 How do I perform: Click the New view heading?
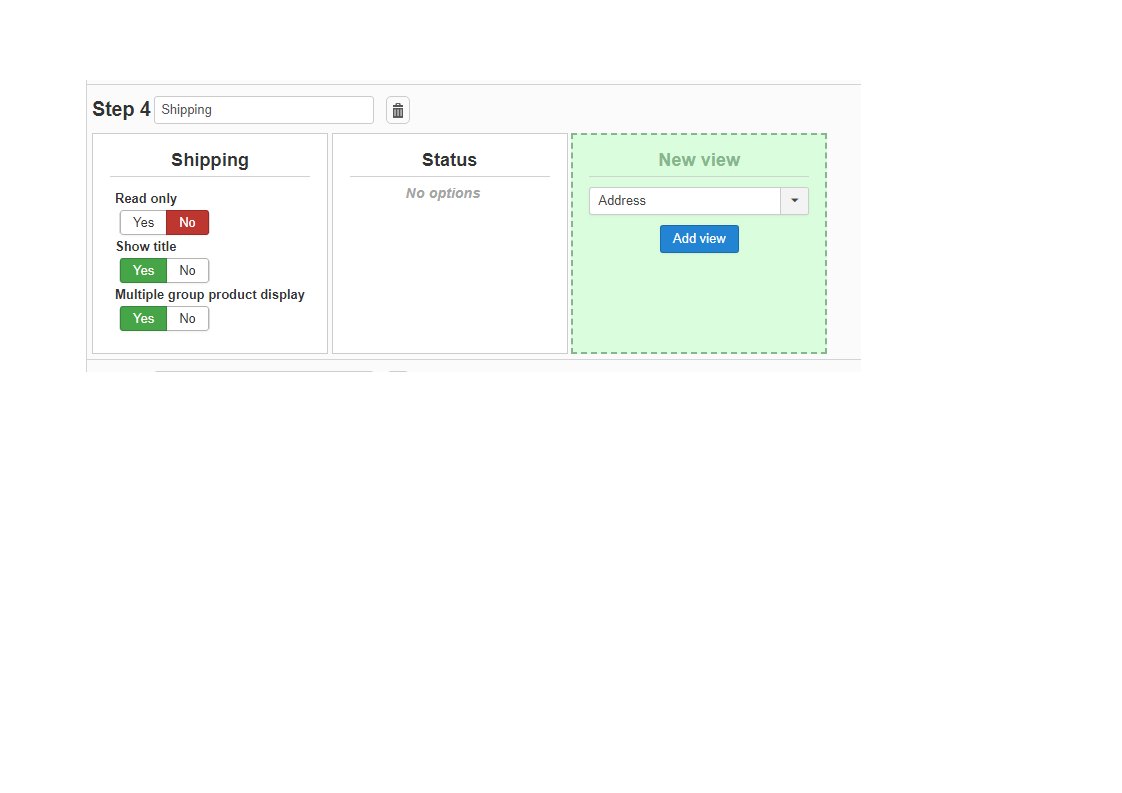[699, 160]
